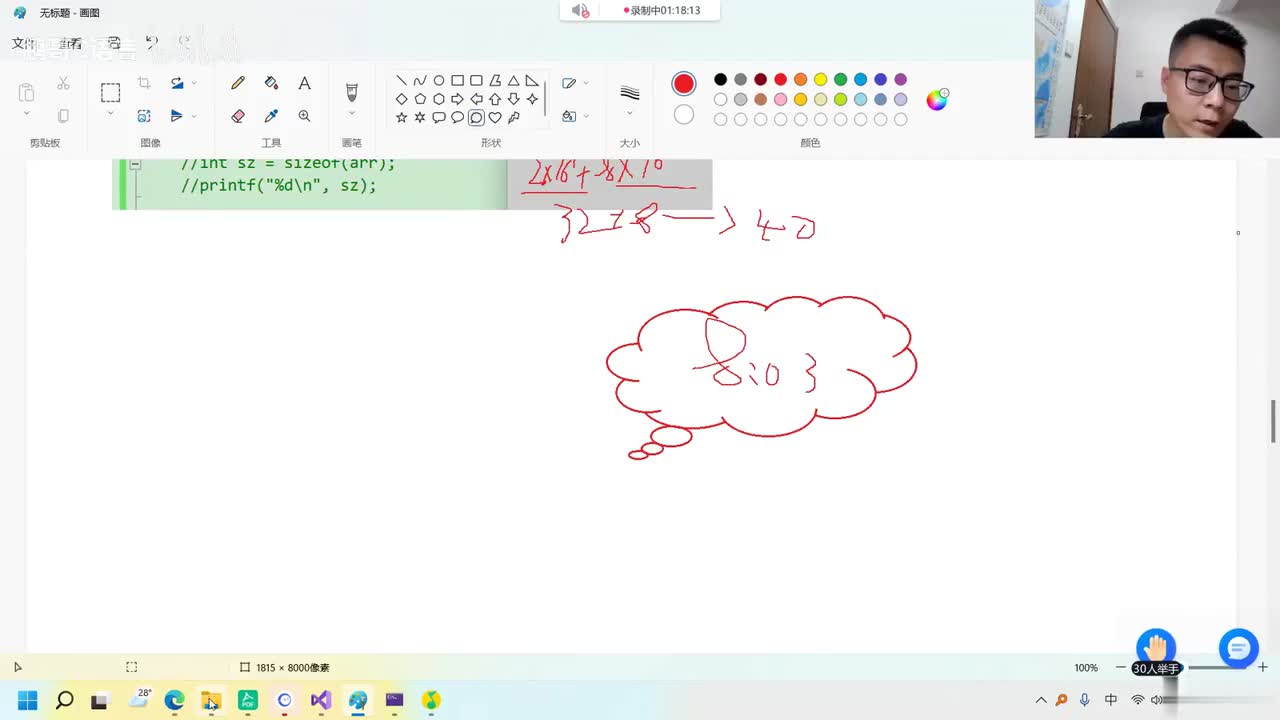Select the Text tool
This screenshot has height=720, width=1280.
pos(304,83)
